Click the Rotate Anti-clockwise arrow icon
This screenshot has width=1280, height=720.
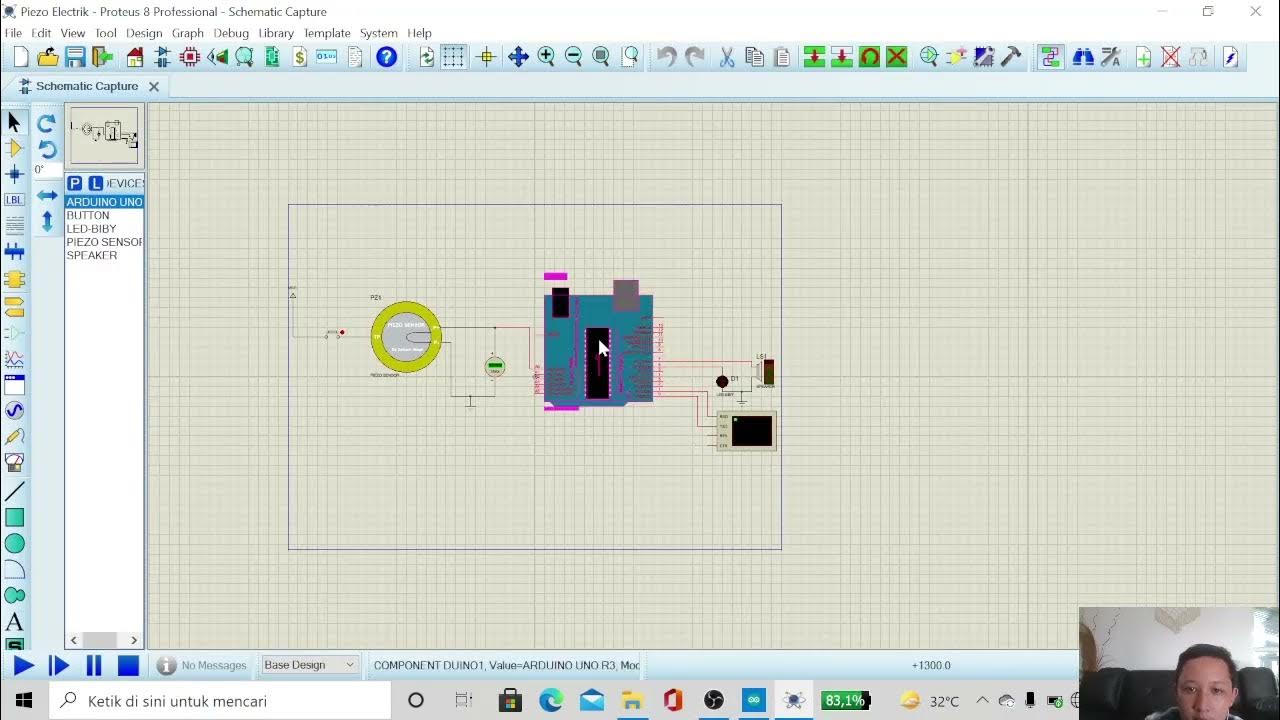pos(46,150)
